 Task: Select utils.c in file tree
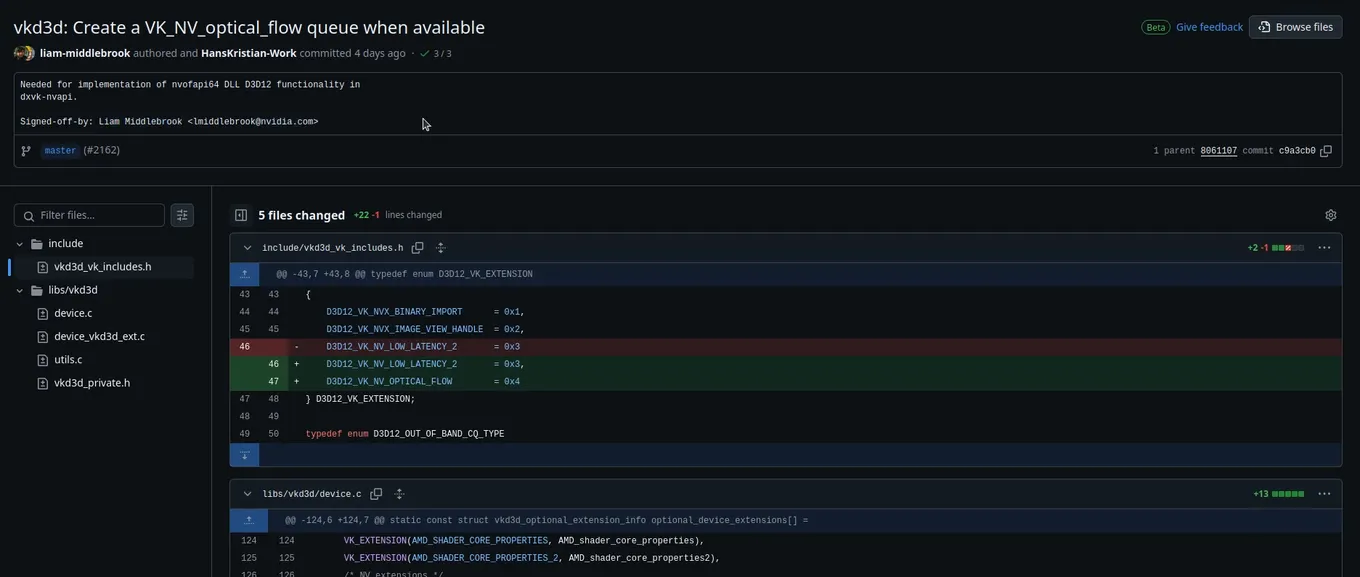point(68,360)
